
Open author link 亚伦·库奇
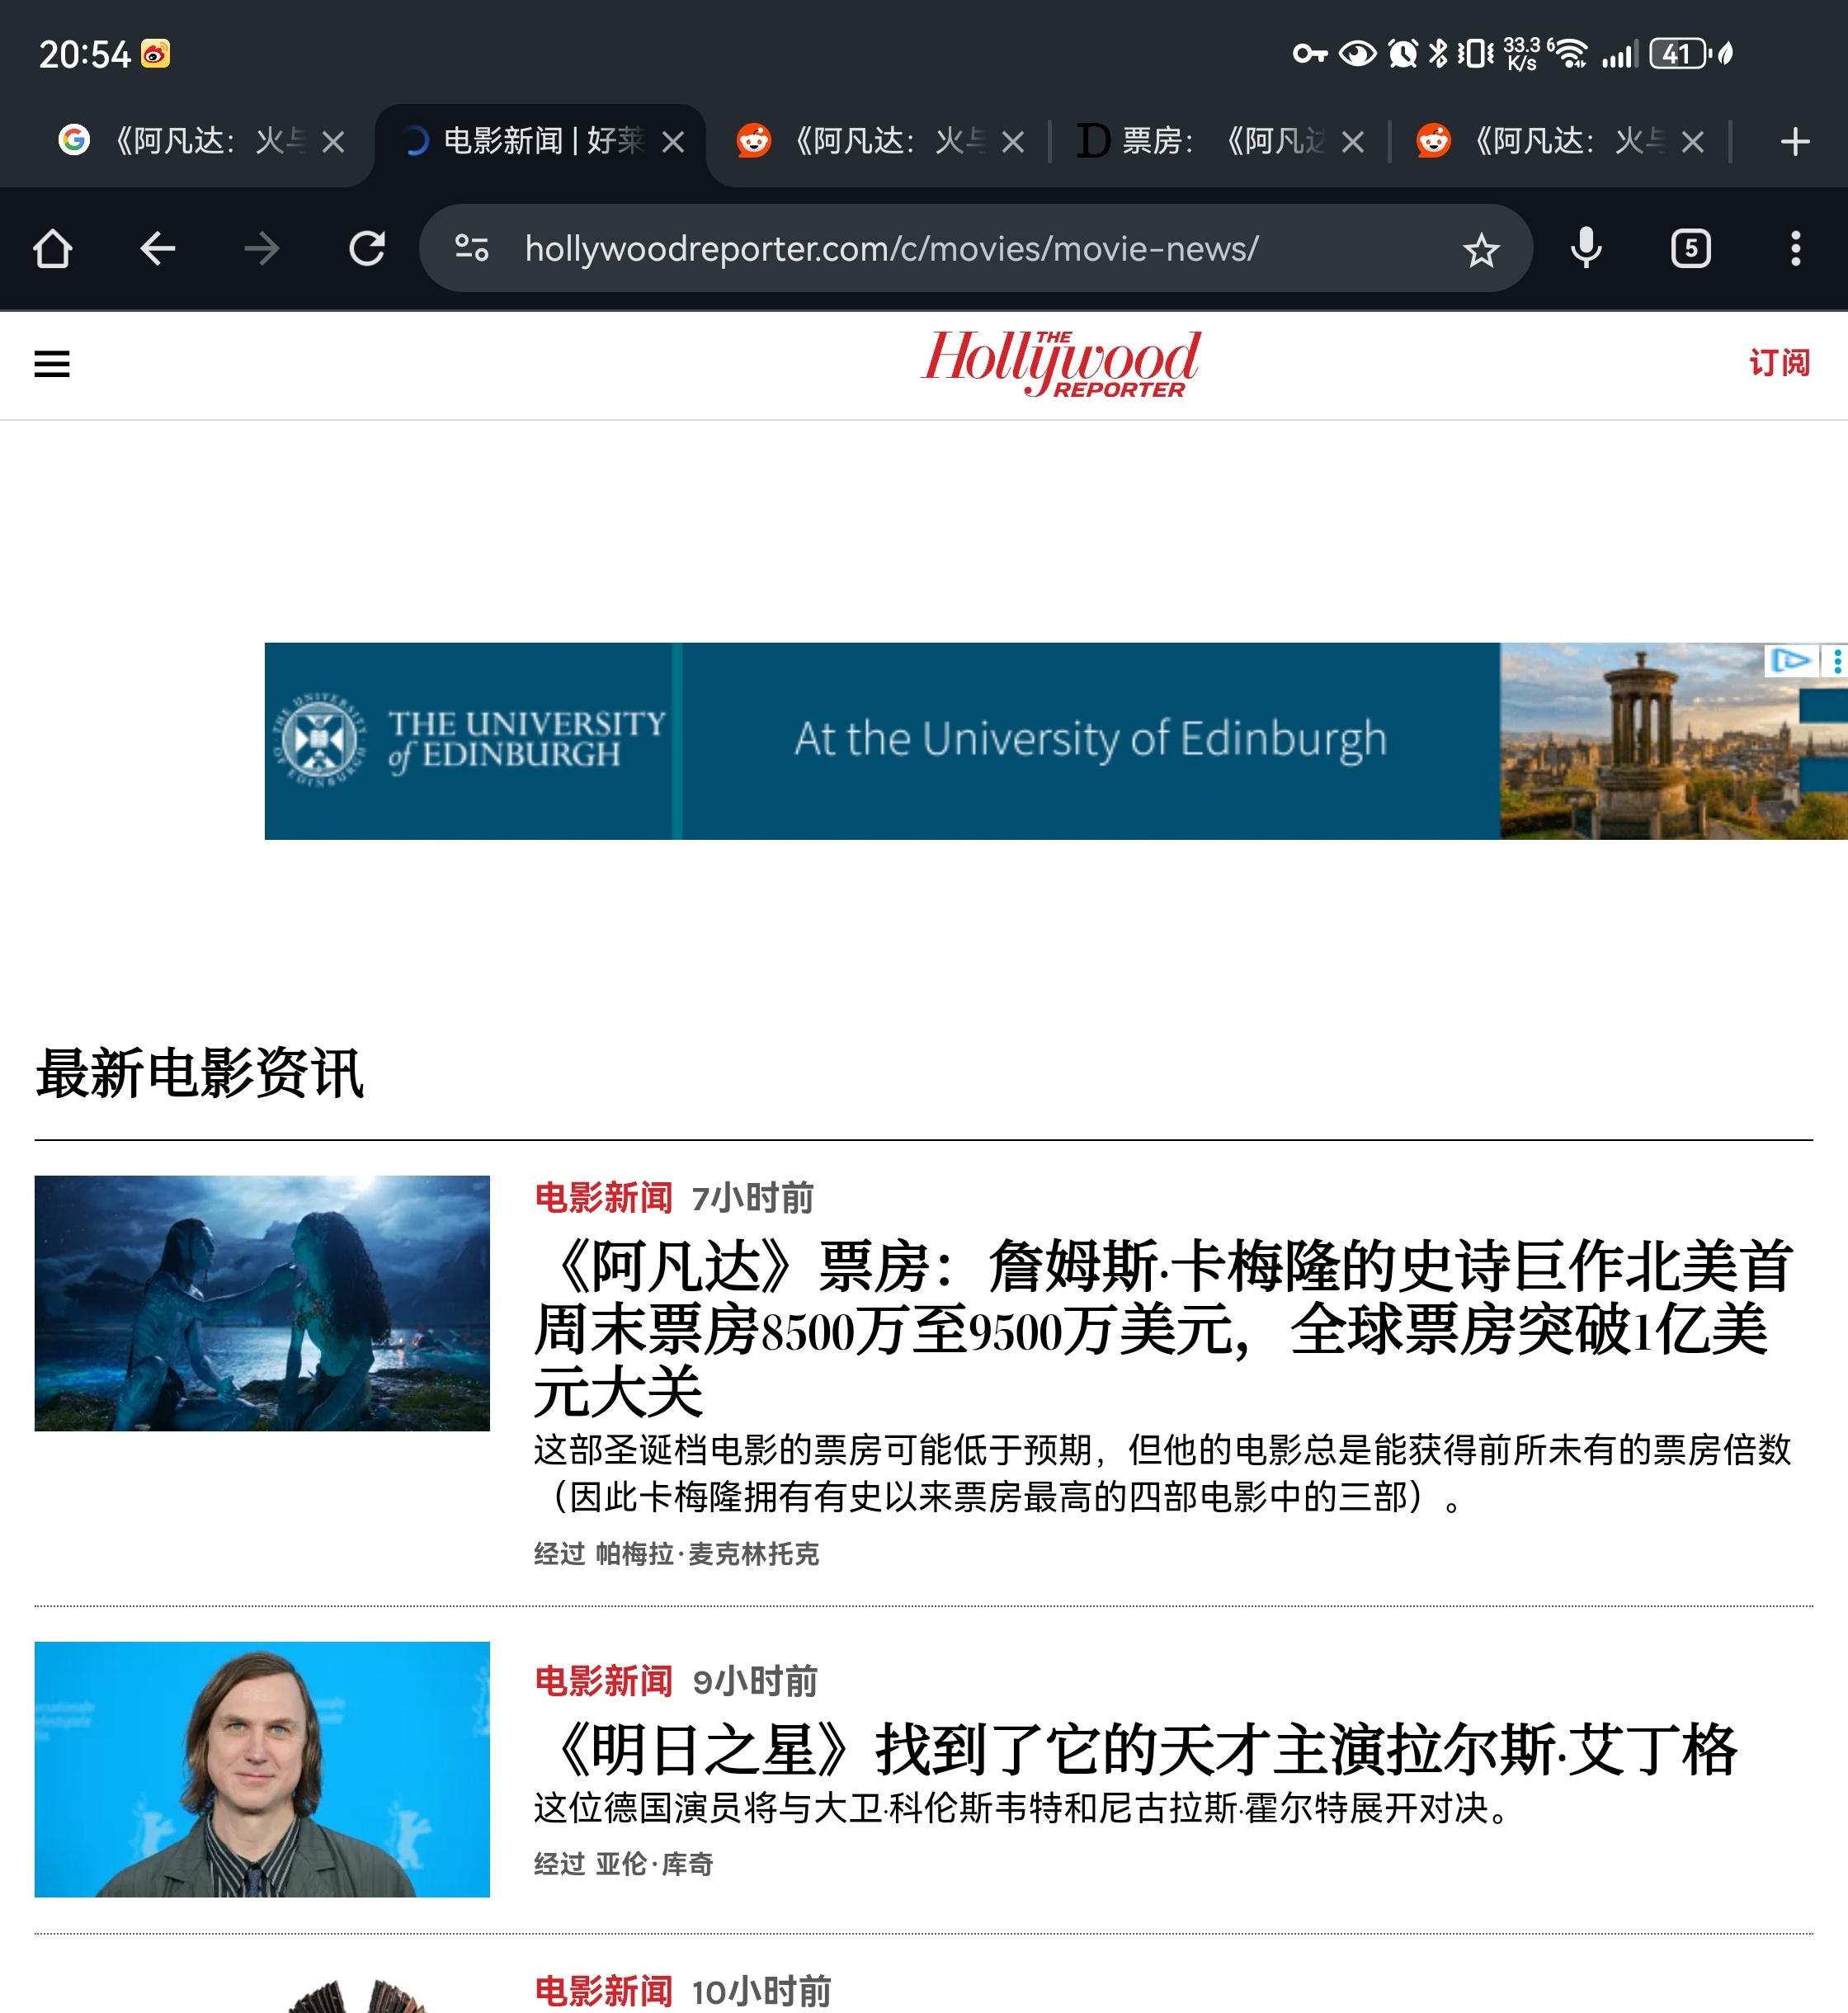click(x=654, y=1864)
